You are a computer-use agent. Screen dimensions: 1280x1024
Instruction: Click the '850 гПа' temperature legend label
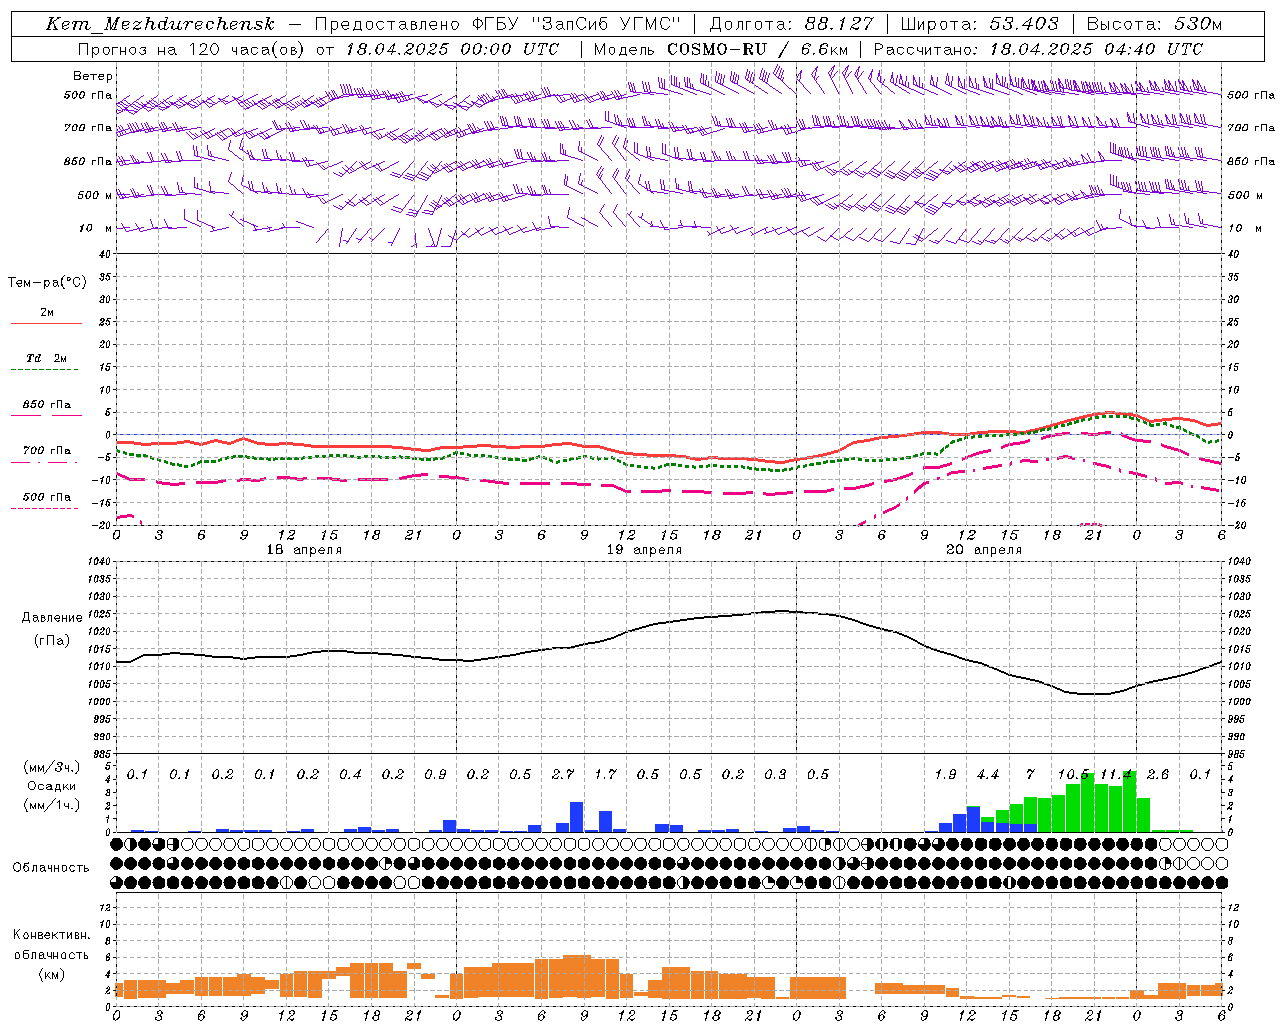pyautogui.click(x=47, y=405)
